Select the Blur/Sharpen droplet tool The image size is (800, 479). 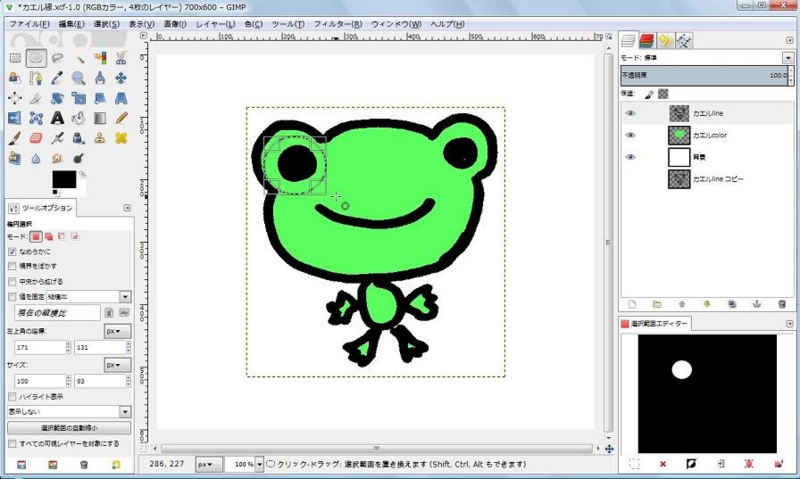click(x=36, y=158)
